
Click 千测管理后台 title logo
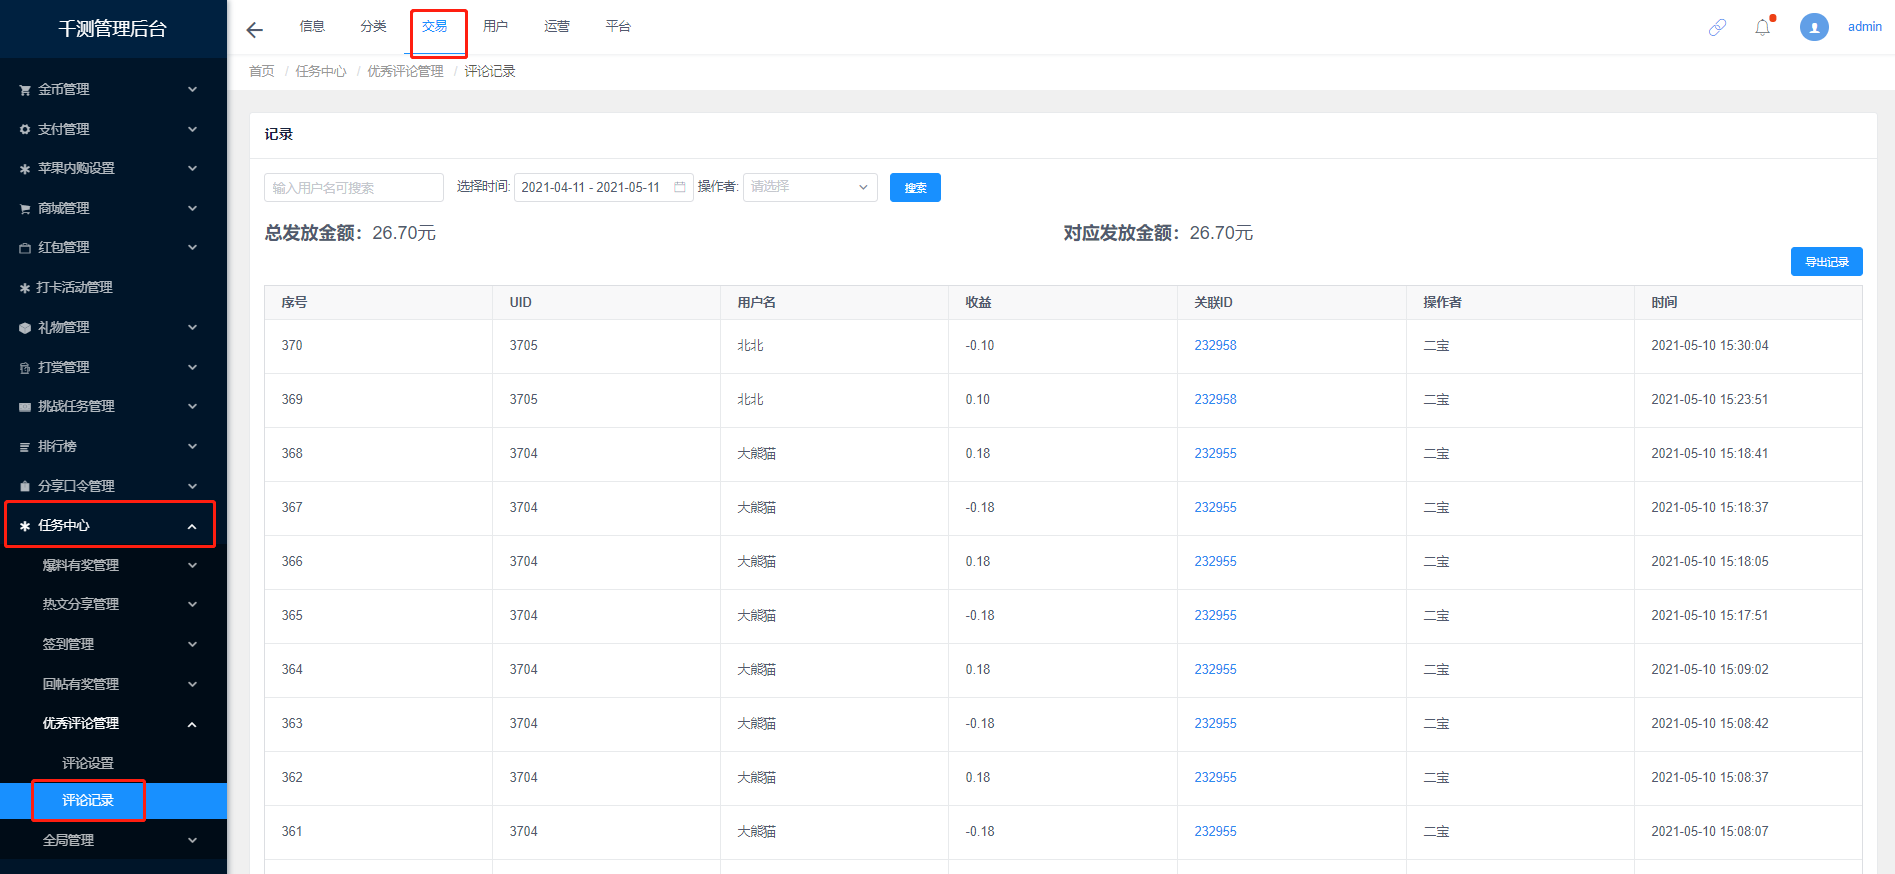pos(112,29)
